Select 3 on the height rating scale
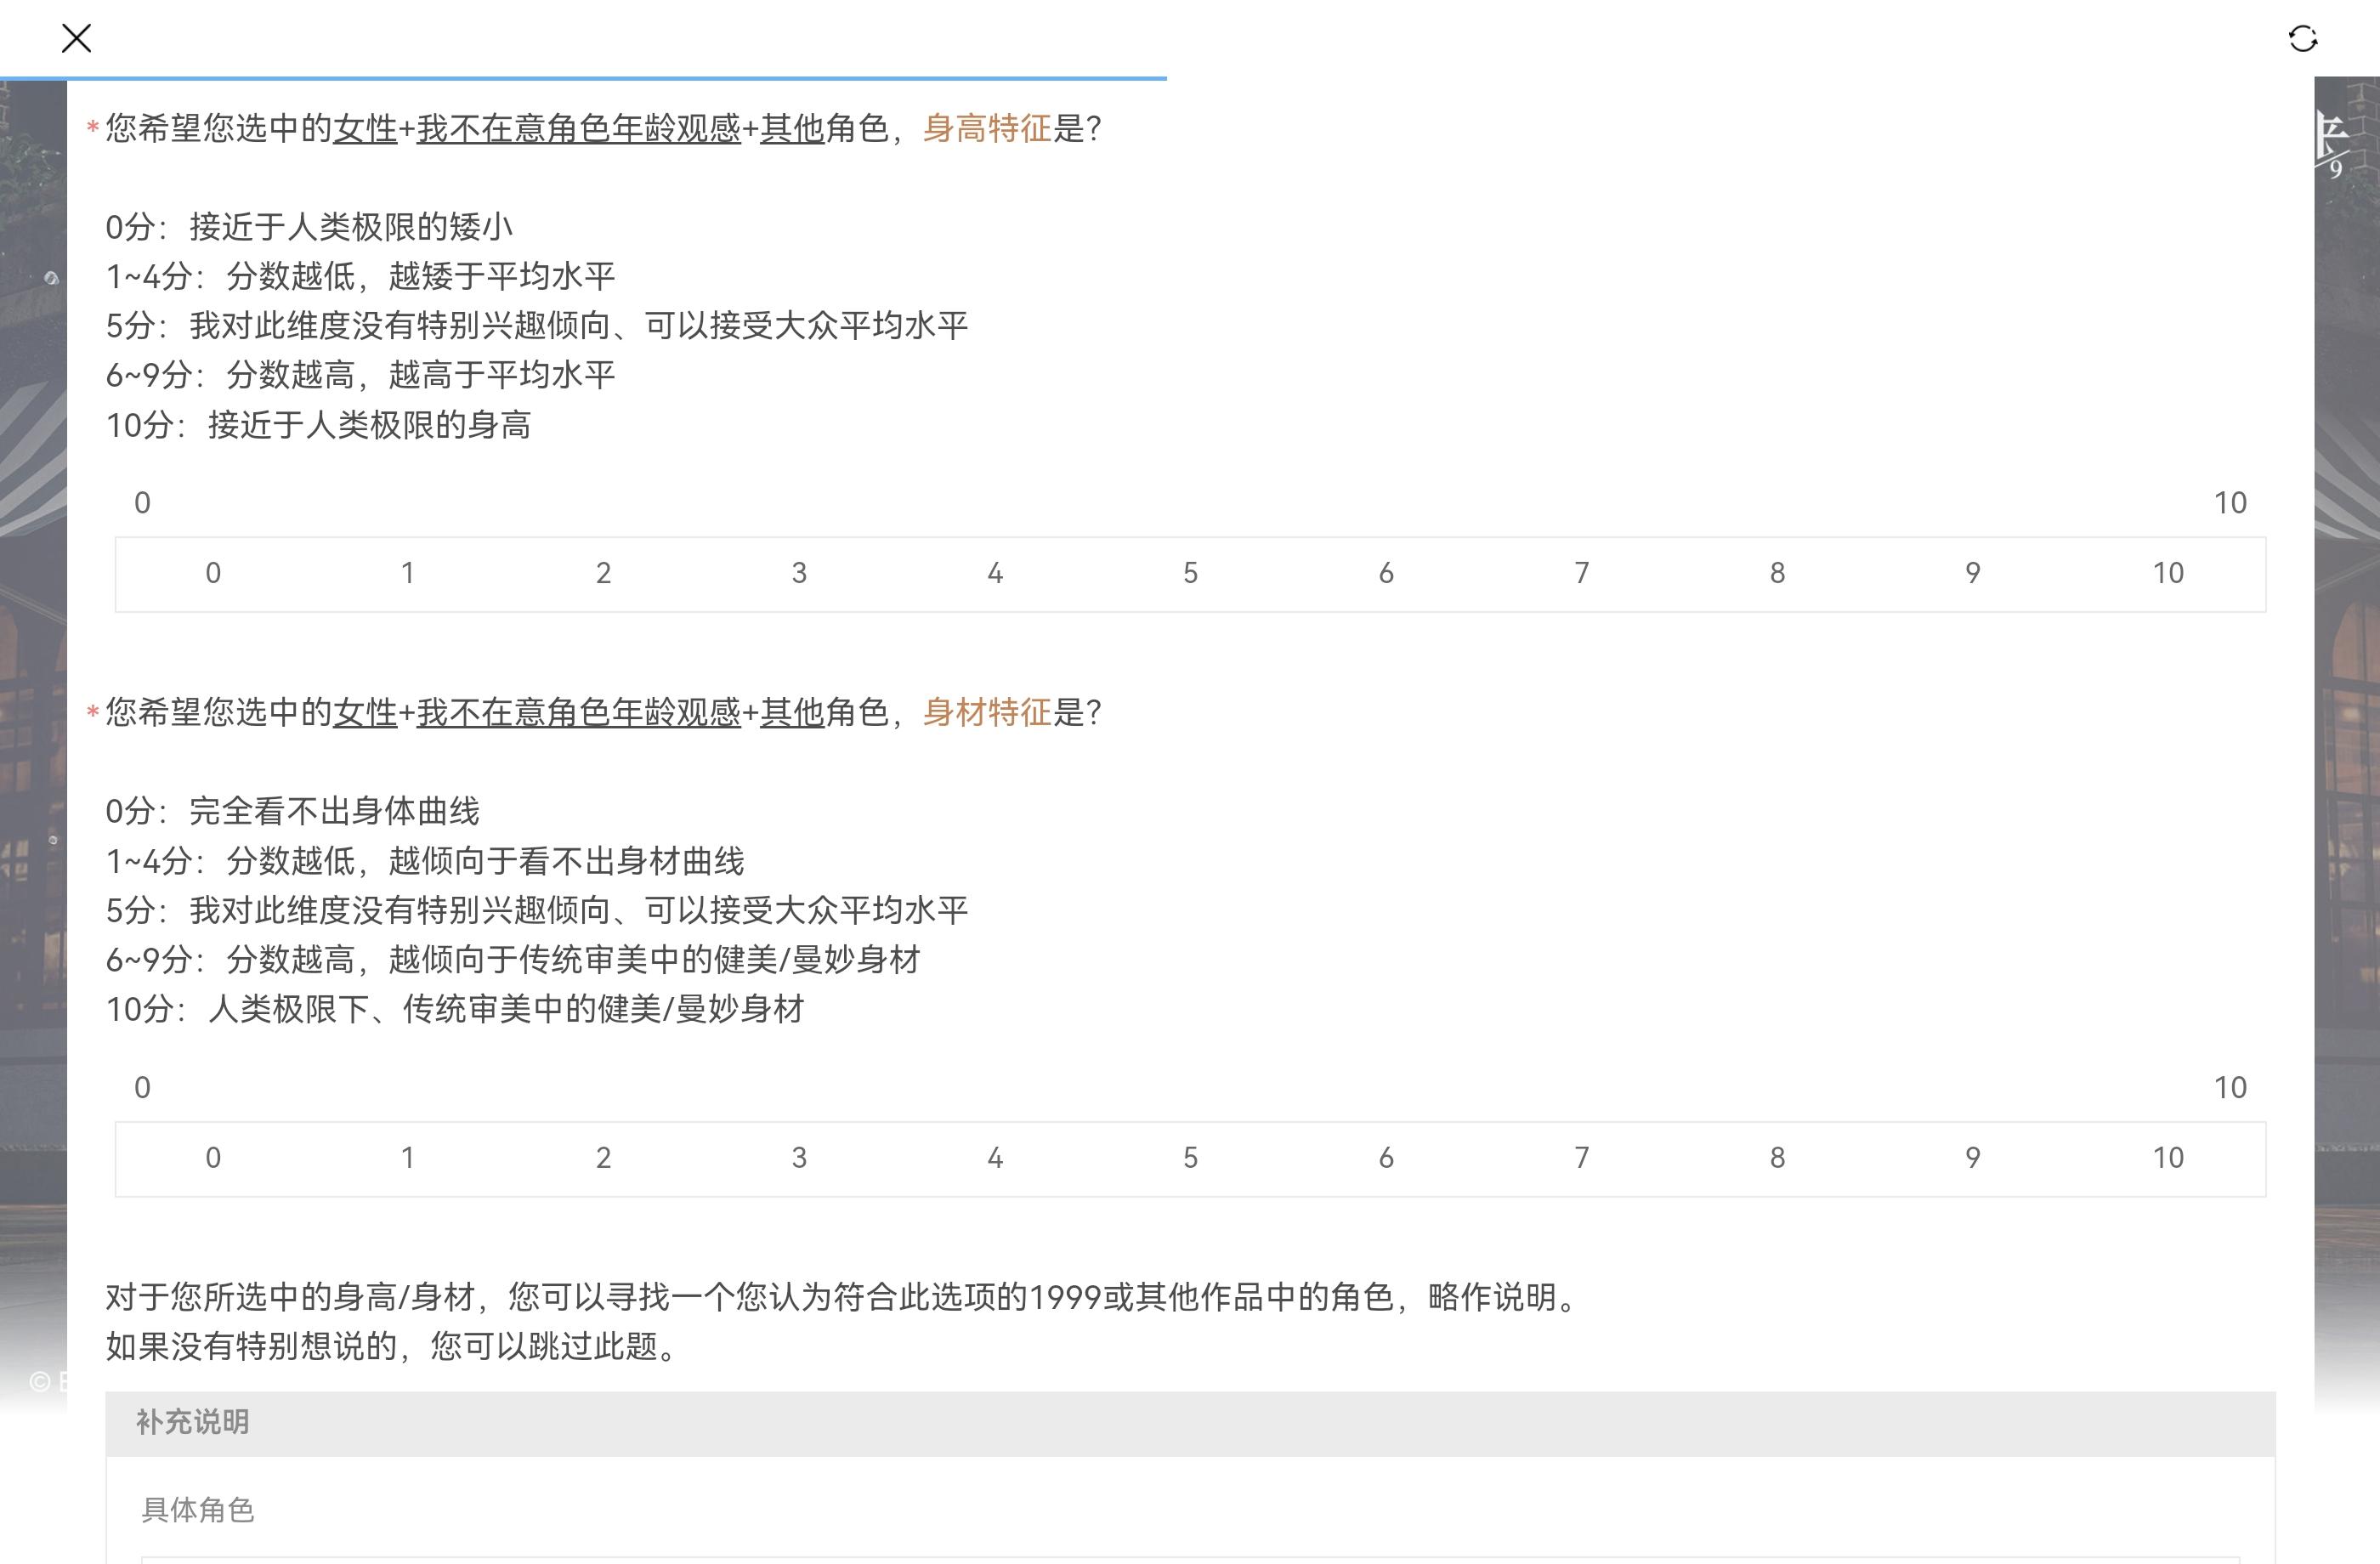2380x1564 pixels. (x=799, y=573)
